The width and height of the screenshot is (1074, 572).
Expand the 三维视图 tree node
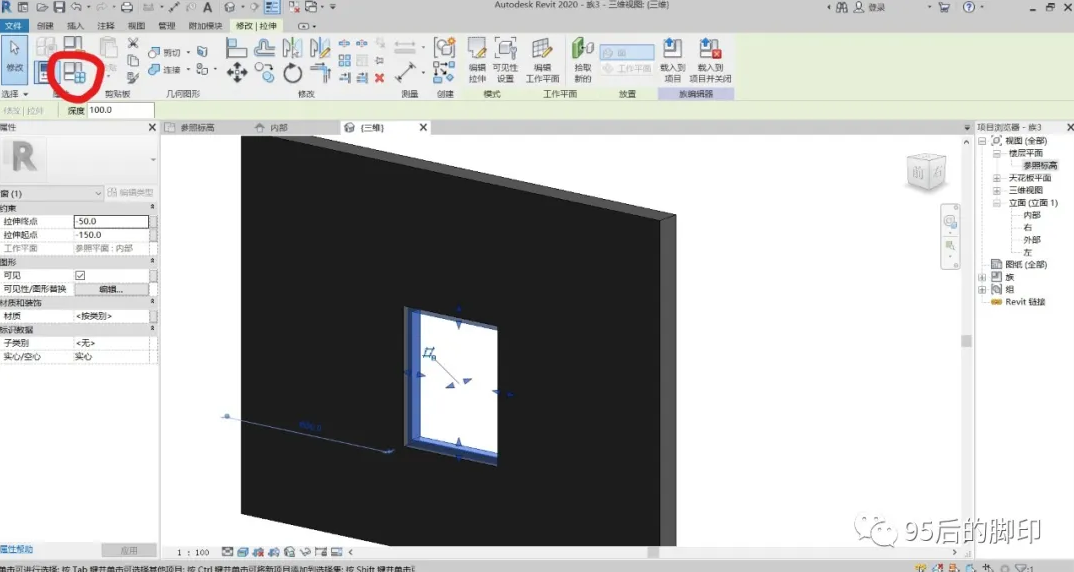pyautogui.click(x=997, y=190)
